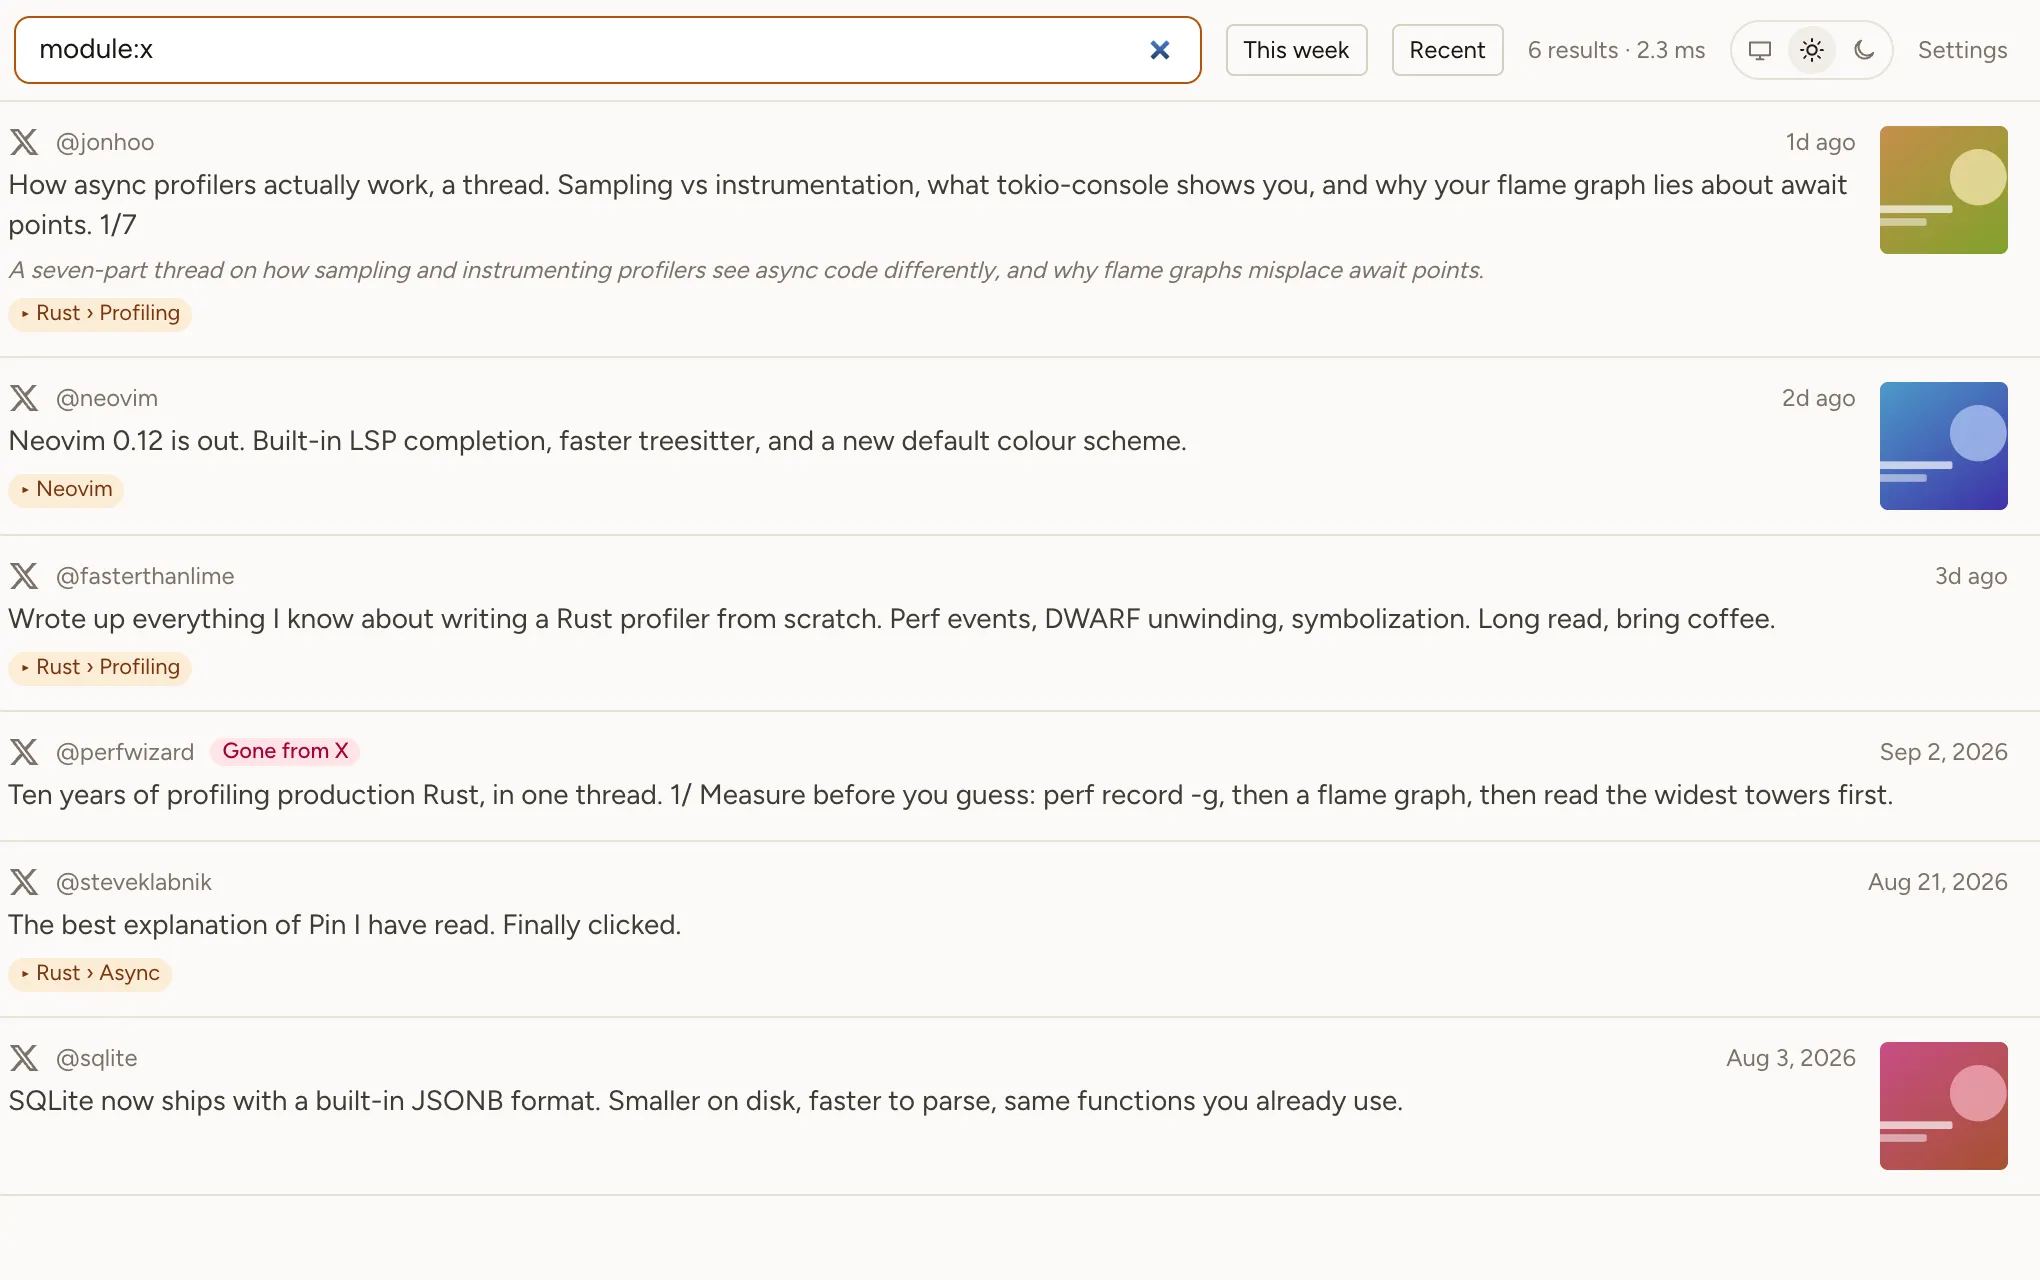Open the @perfwizard handle
This screenshot has width=2040, height=1280.
(x=125, y=752)
